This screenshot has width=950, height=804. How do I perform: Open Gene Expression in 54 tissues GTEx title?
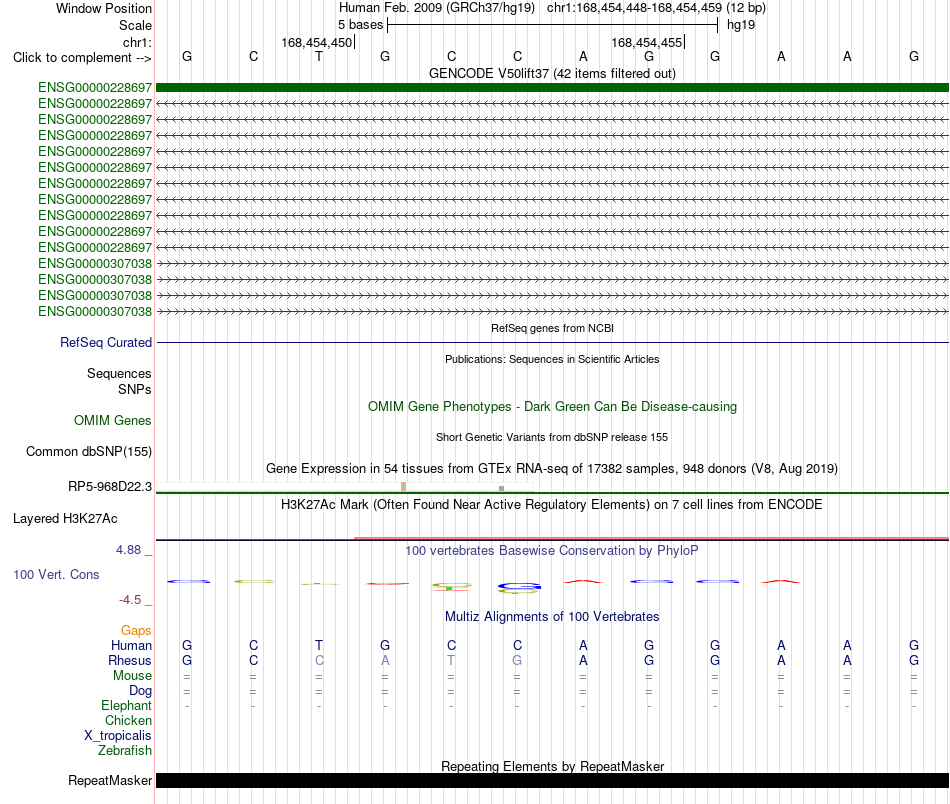point(552,468)
